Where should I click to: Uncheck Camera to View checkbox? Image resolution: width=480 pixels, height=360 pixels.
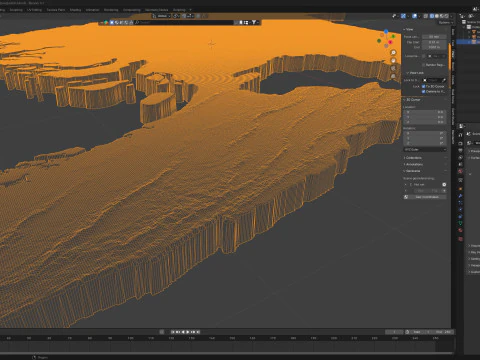(424, 91)
